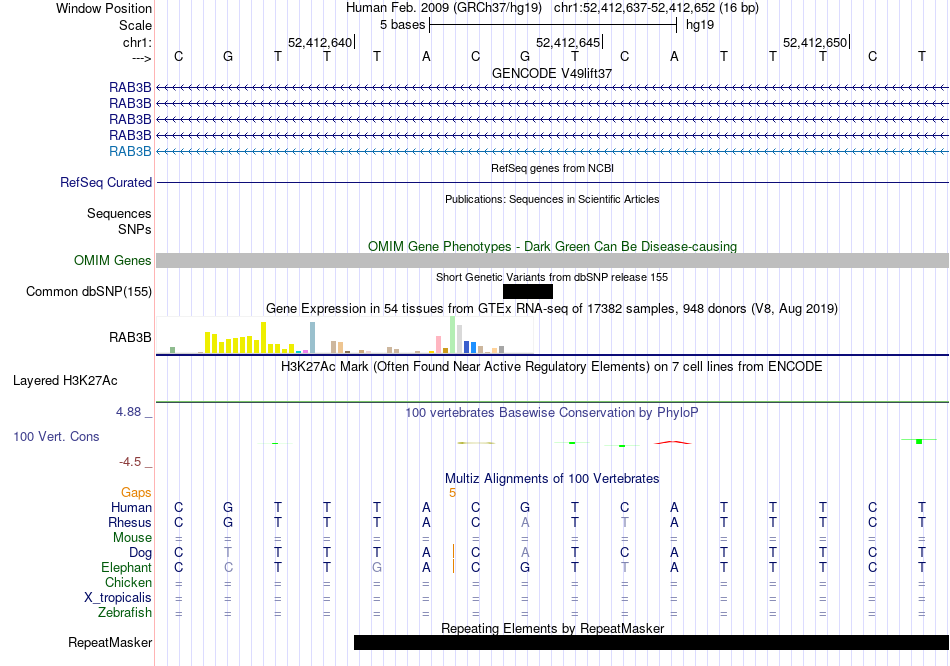Click the pink bar in GTEx expression chart
The image size is (950, 666).
438,344
